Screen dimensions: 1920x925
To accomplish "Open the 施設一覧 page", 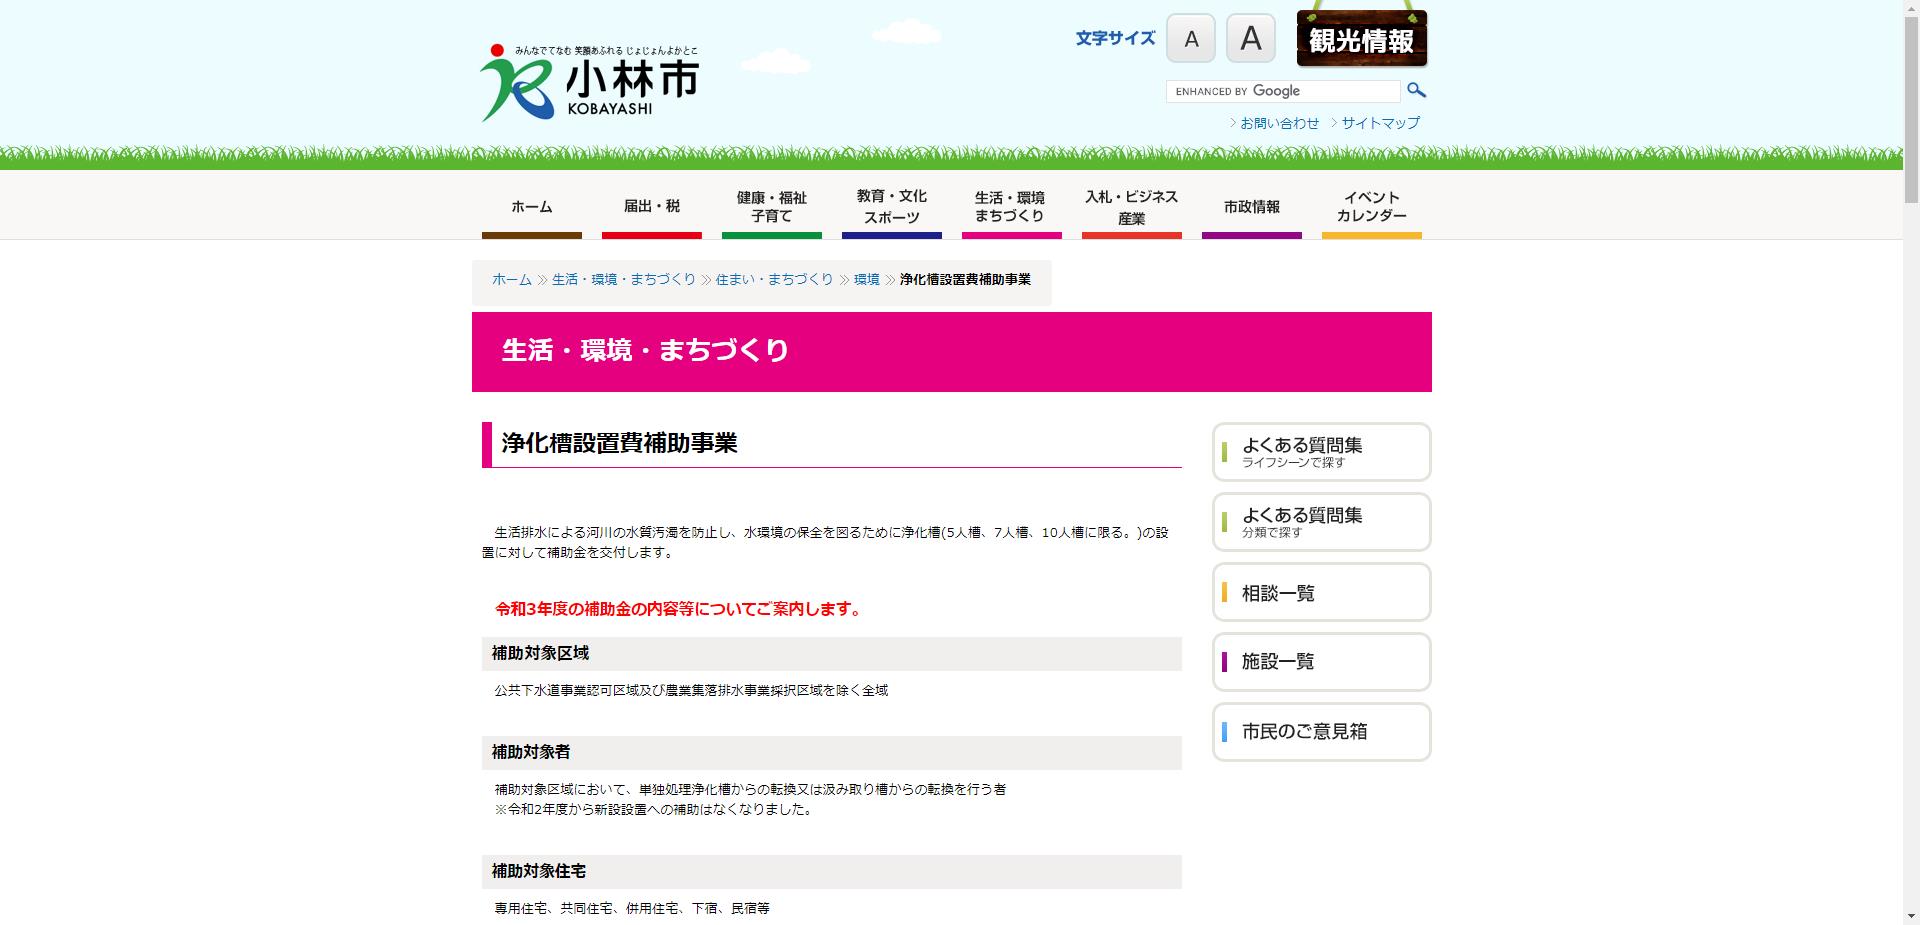I will 1321,662.
